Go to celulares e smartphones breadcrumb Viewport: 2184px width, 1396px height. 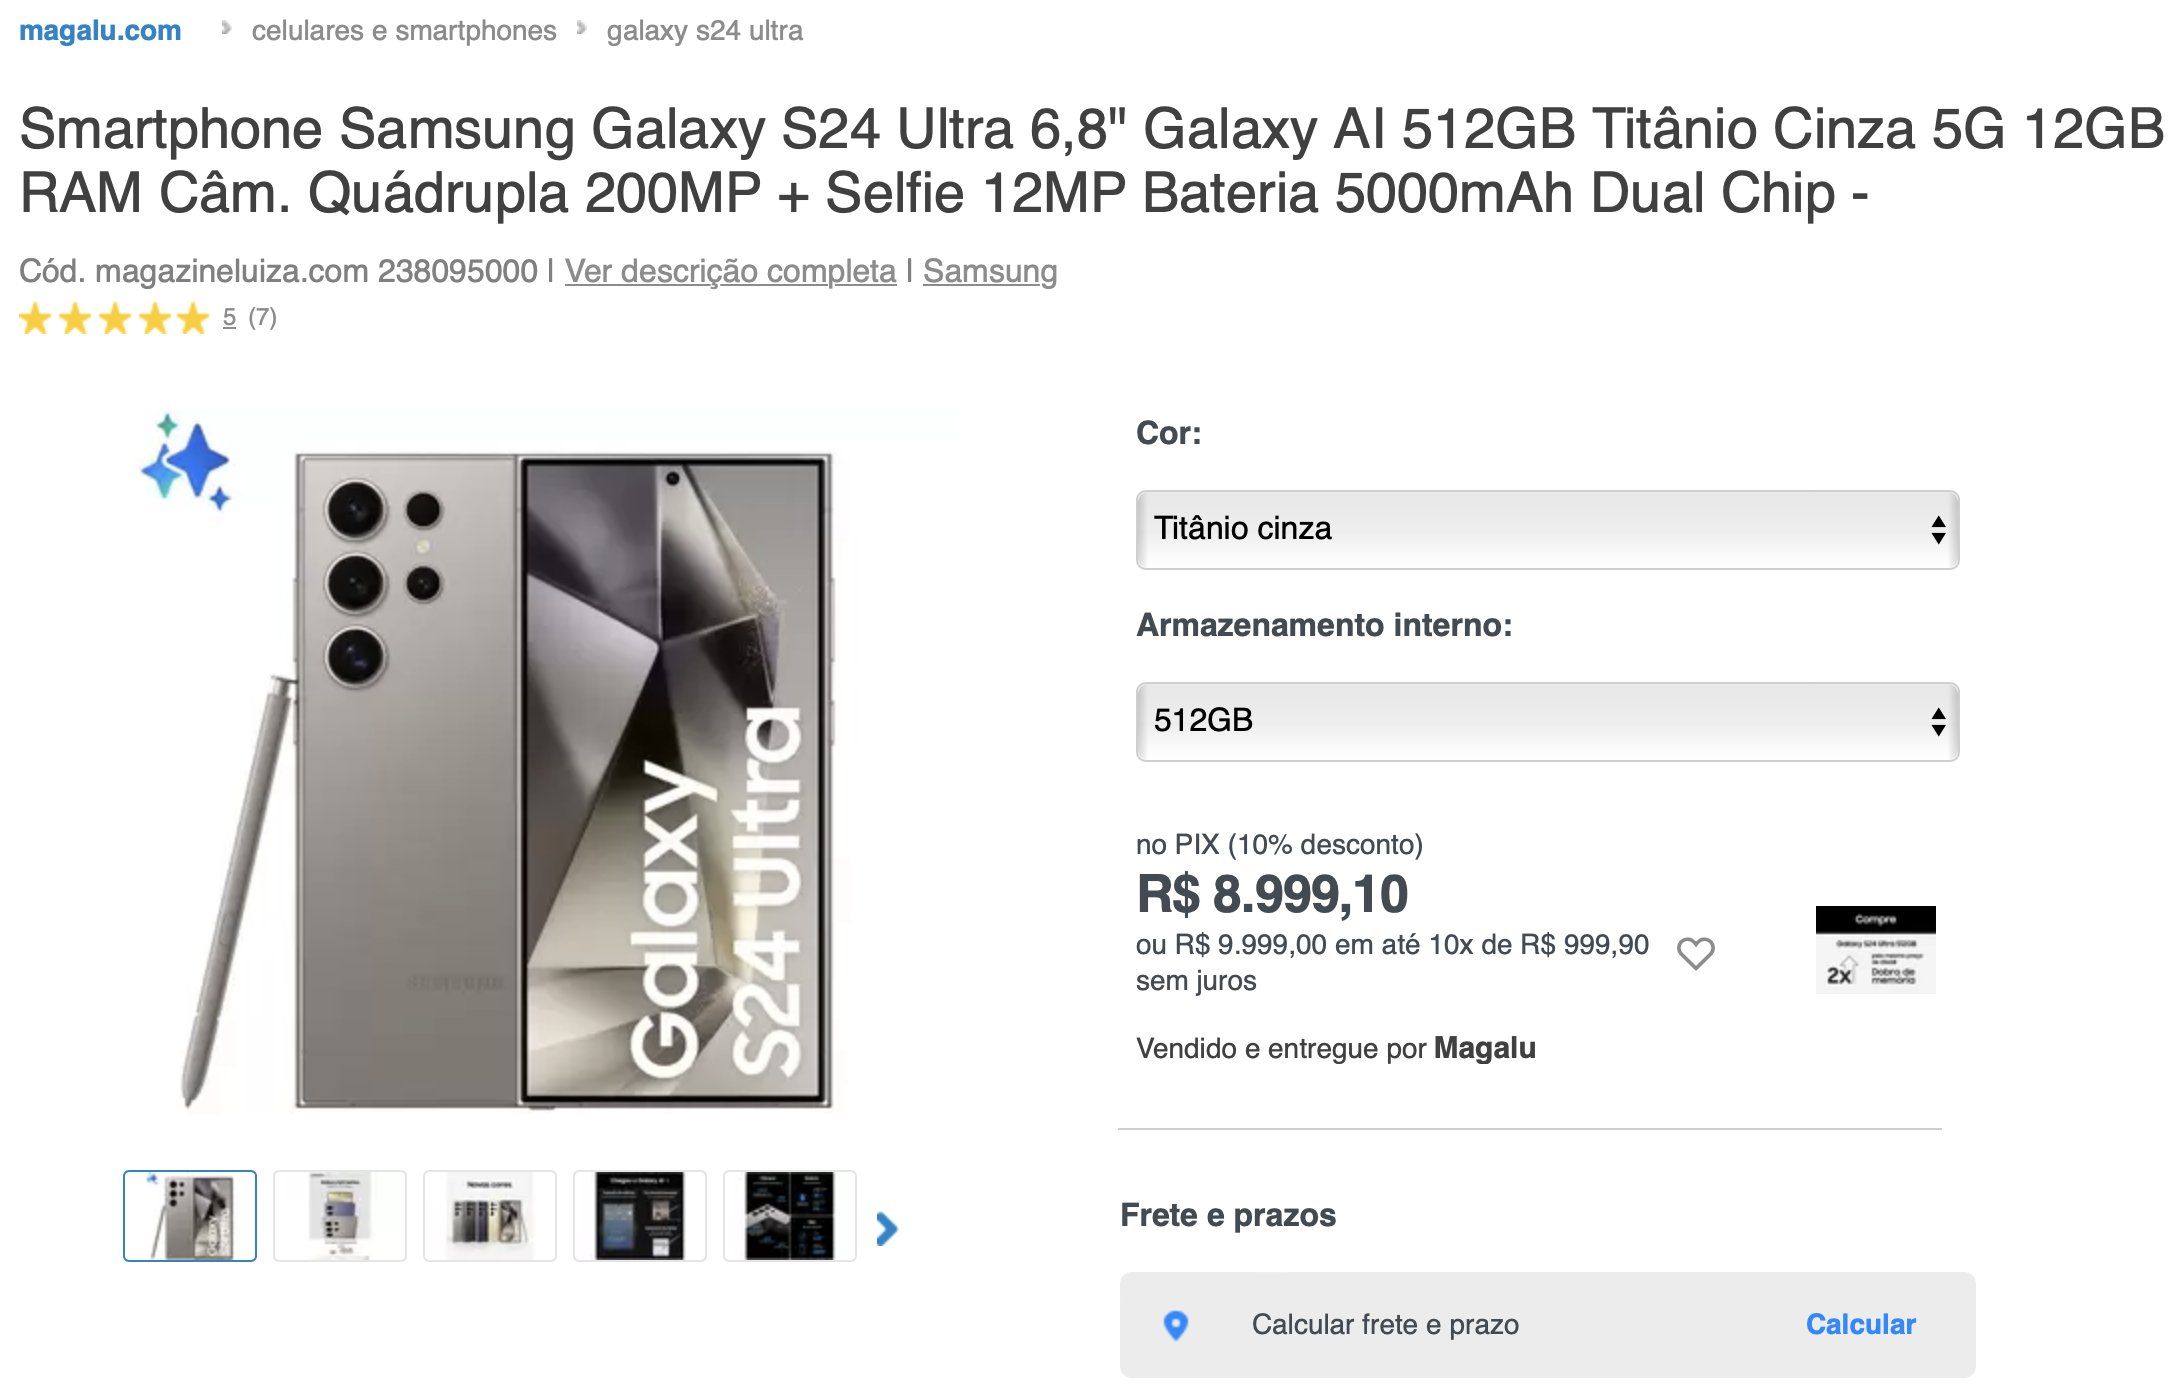(x=404, y=31)
